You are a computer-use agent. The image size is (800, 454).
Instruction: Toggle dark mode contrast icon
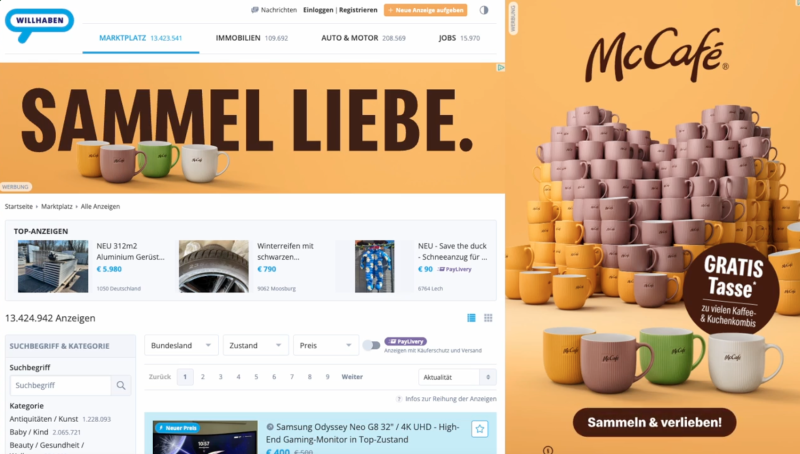pos(484,10)
